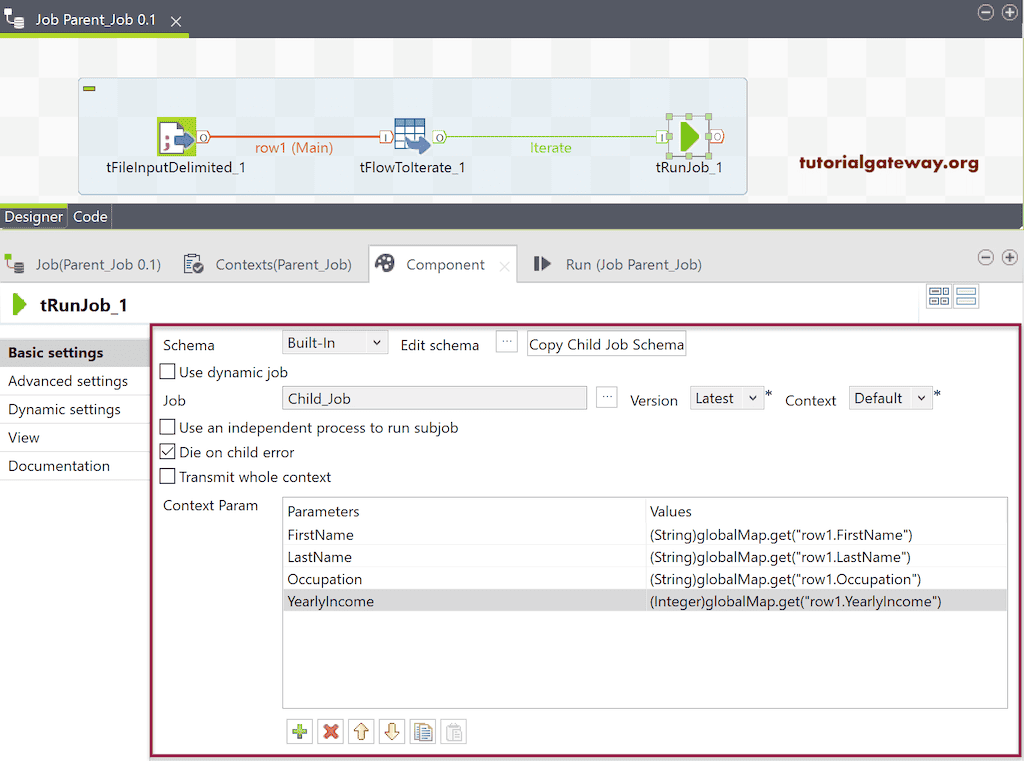Open Advanced settings section
The height and width of the screenshot is (761, 1024).
coord(74,381)
